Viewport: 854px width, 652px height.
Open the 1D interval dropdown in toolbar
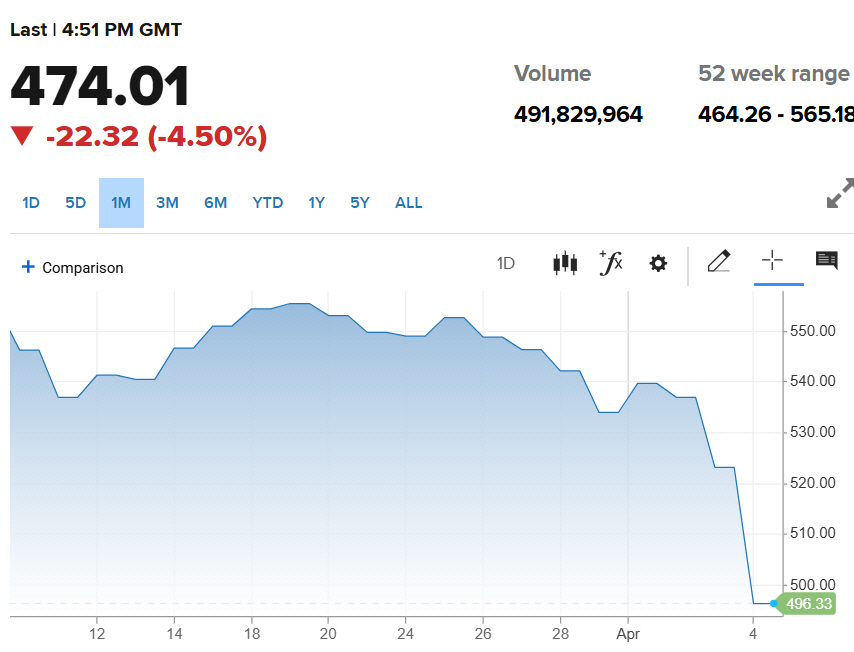click(x=506, y=264)
